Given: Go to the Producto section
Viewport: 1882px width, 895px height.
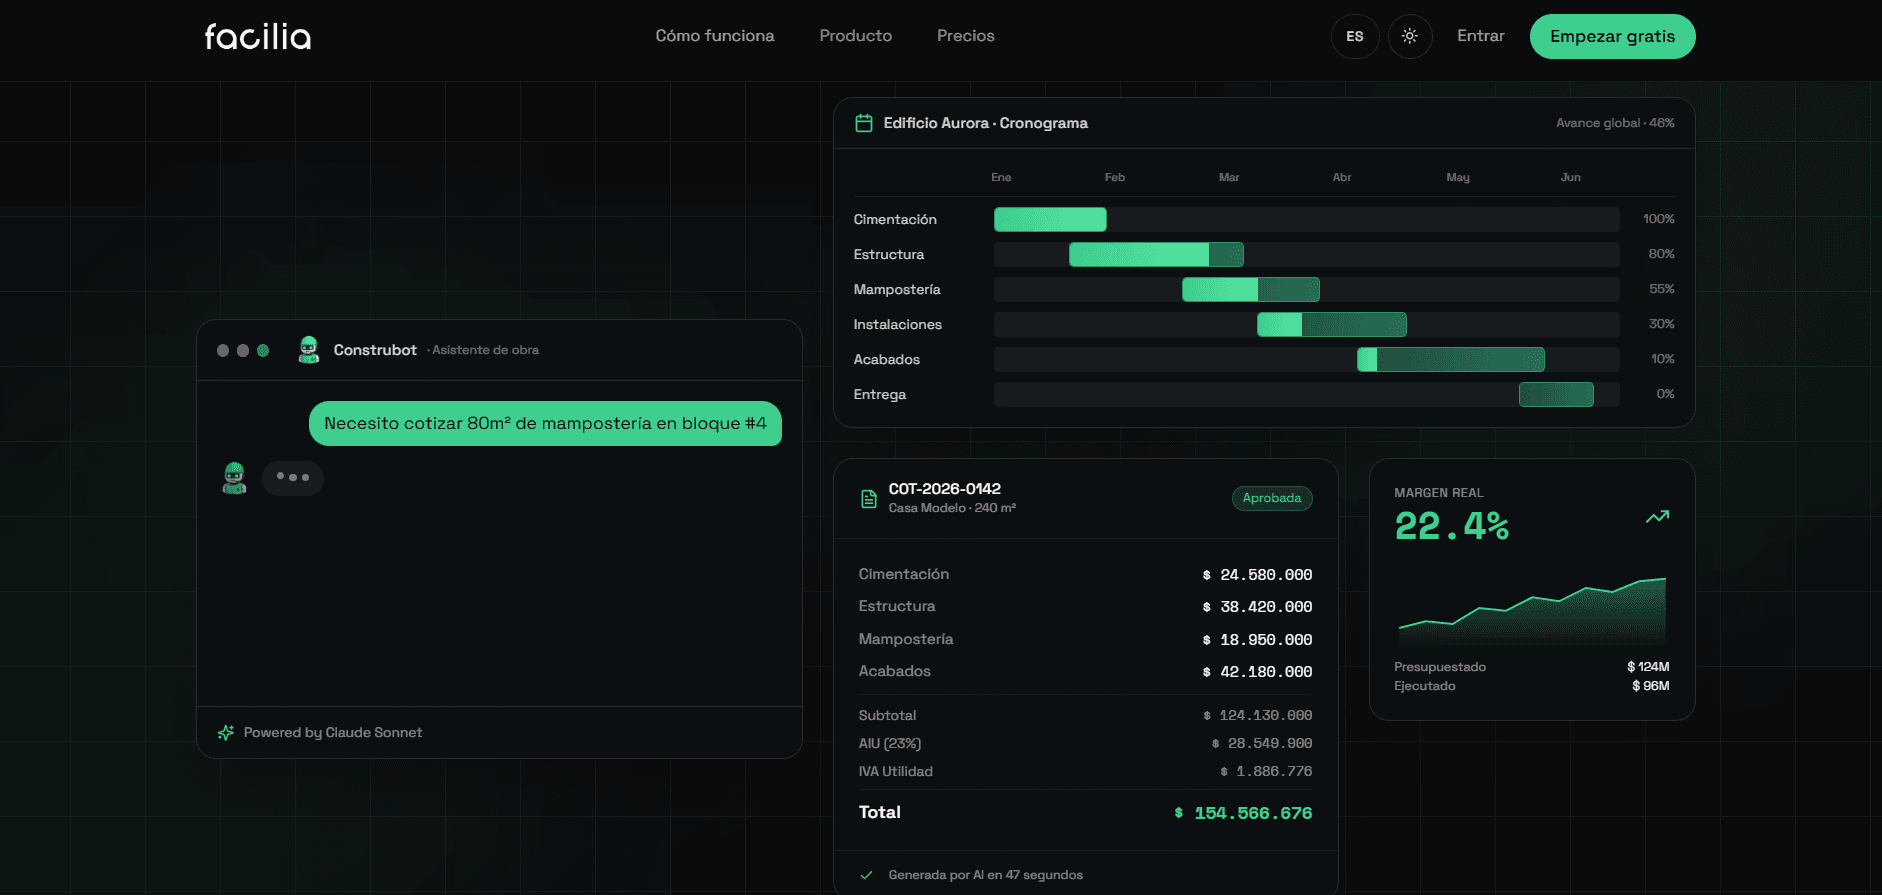Looking at the screenshot, I should click(856, 36).
